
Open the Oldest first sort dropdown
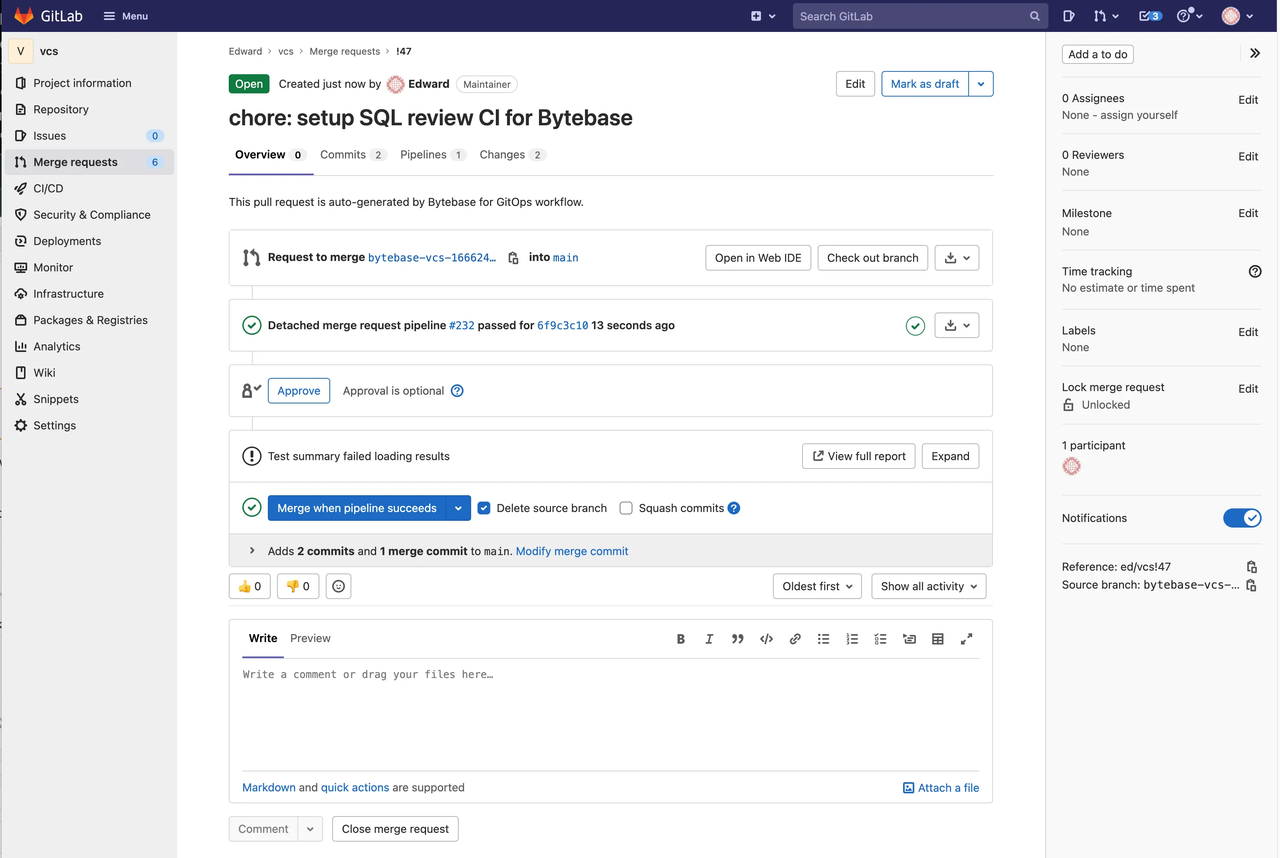[x=817, y=586]
